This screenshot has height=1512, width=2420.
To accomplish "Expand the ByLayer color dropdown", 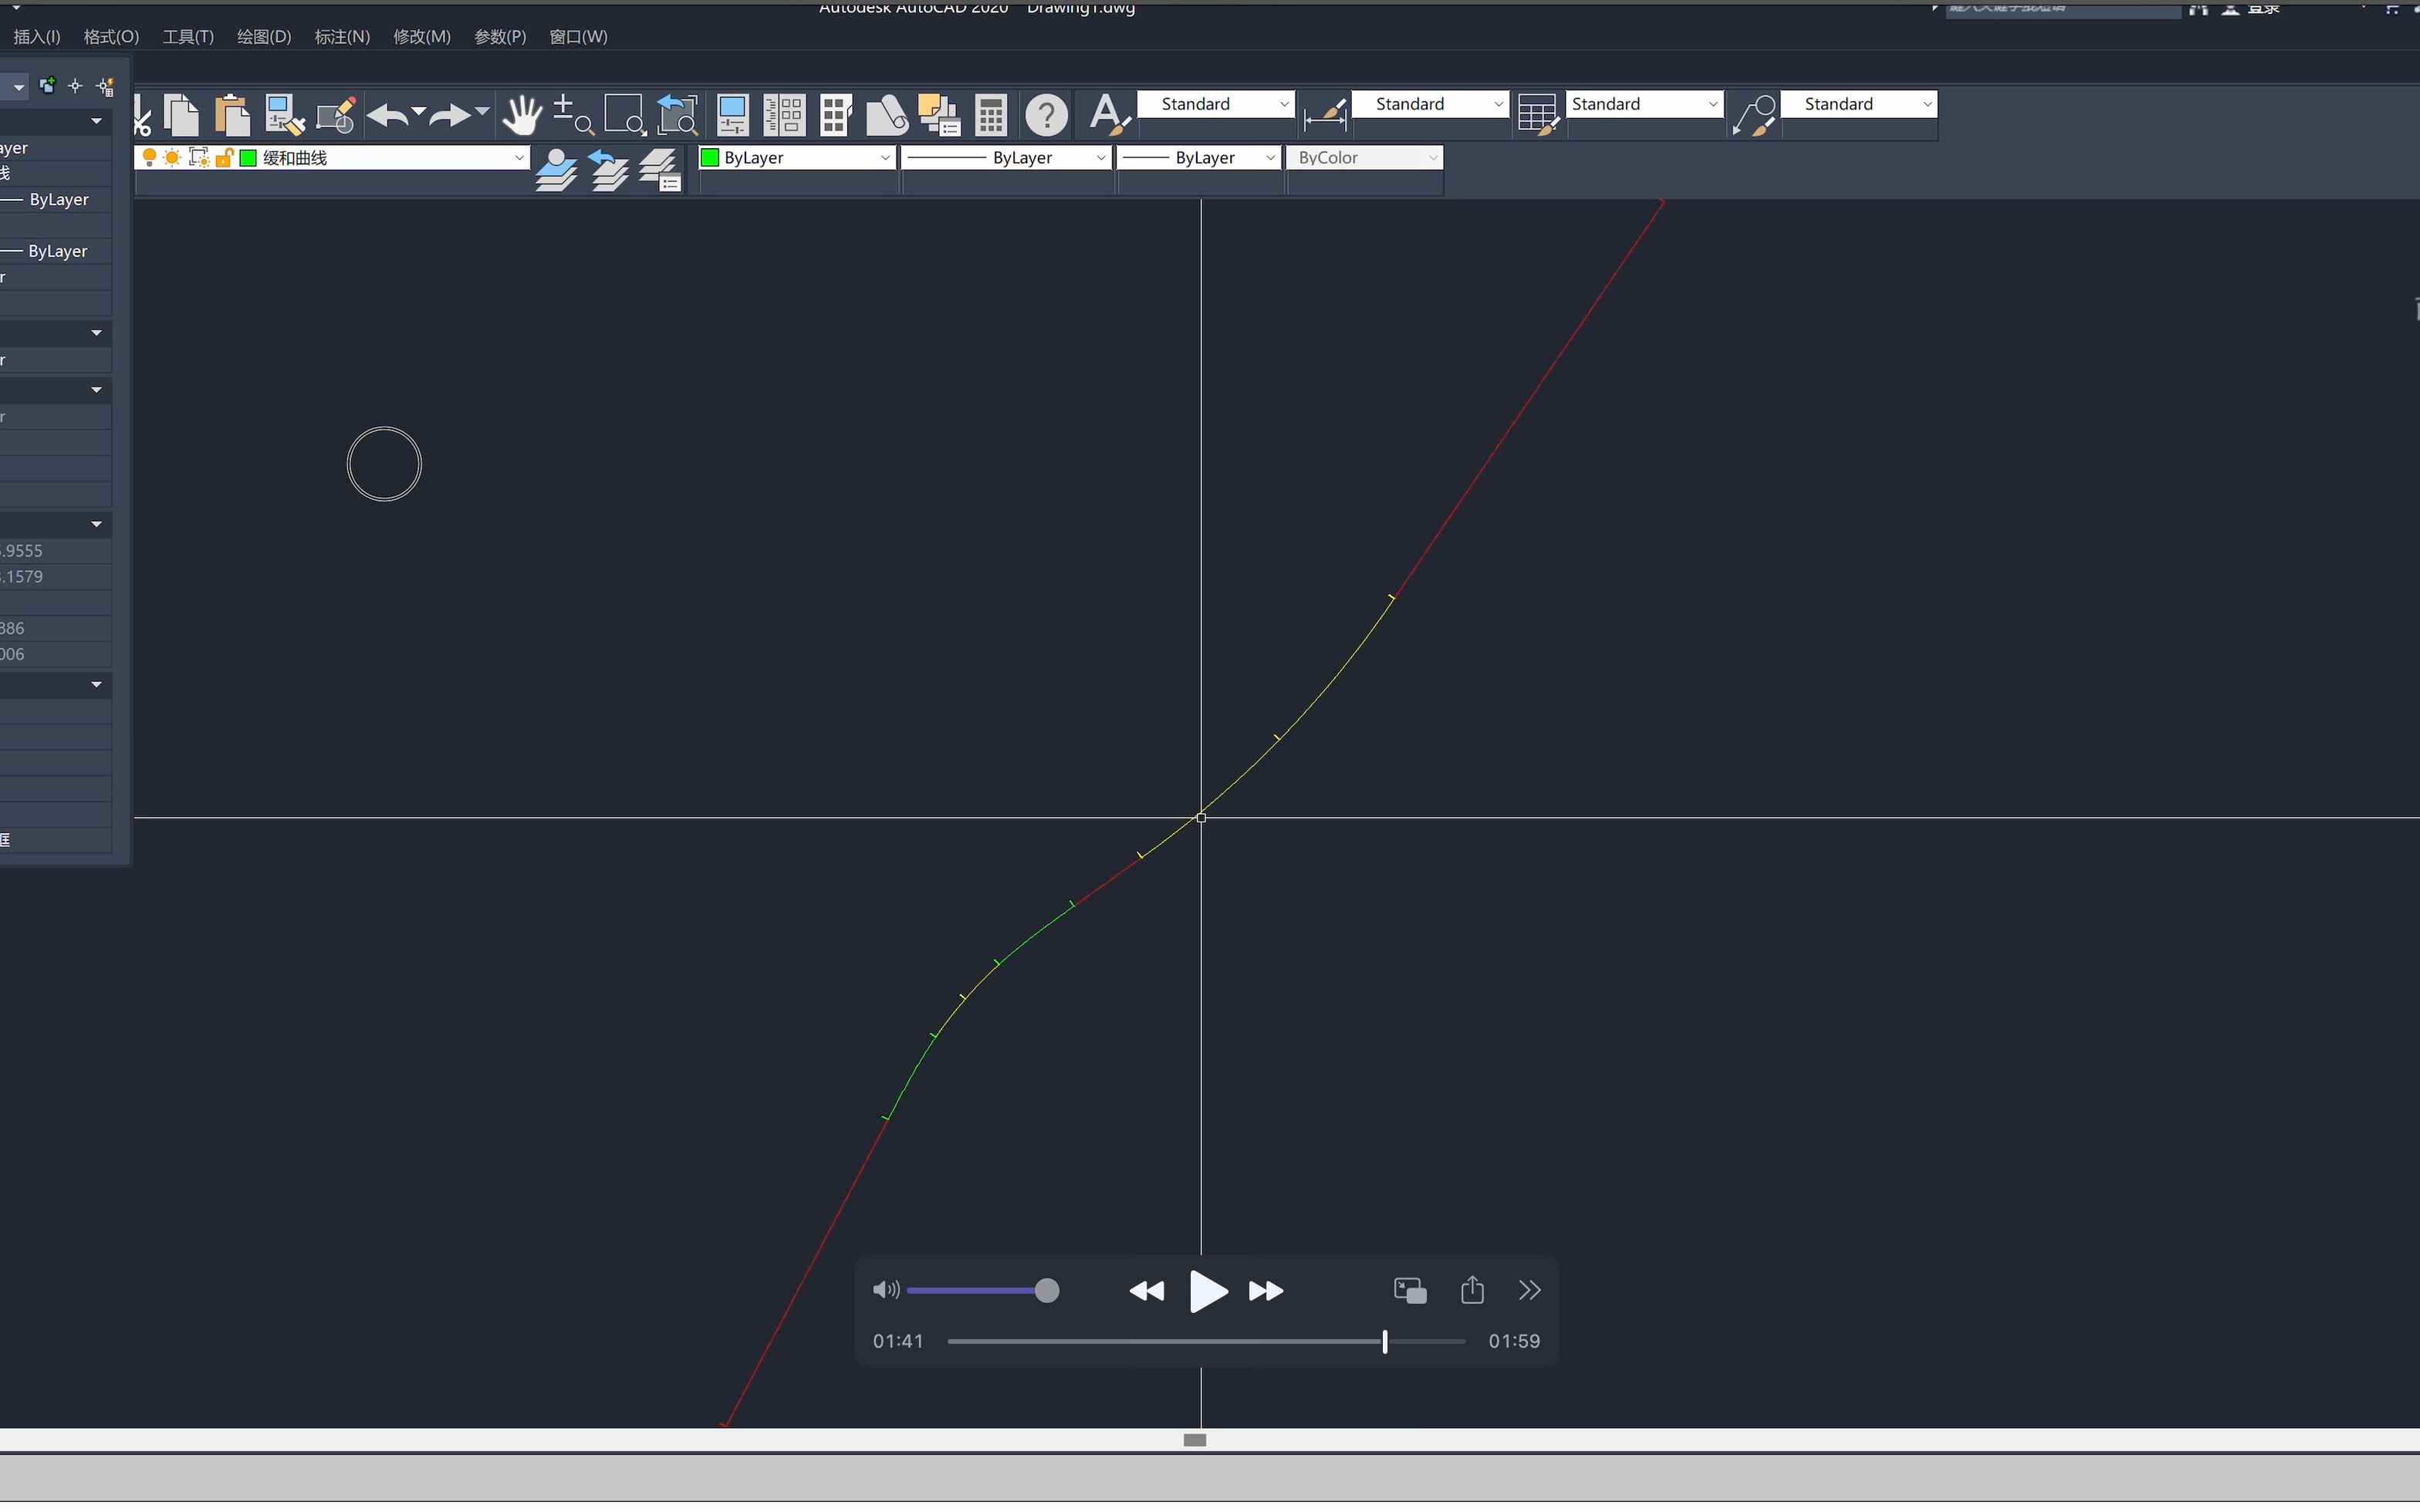I will click(885, 158).
